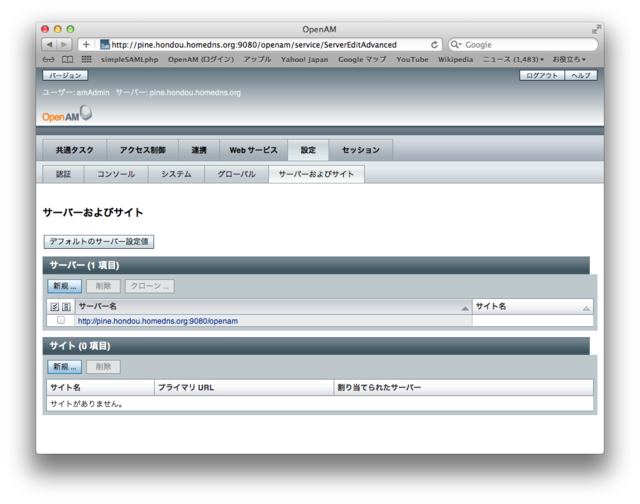Switch to the アクセス制御 tab
This screenshot has width=640, height=504.
[x=142, y=150]
